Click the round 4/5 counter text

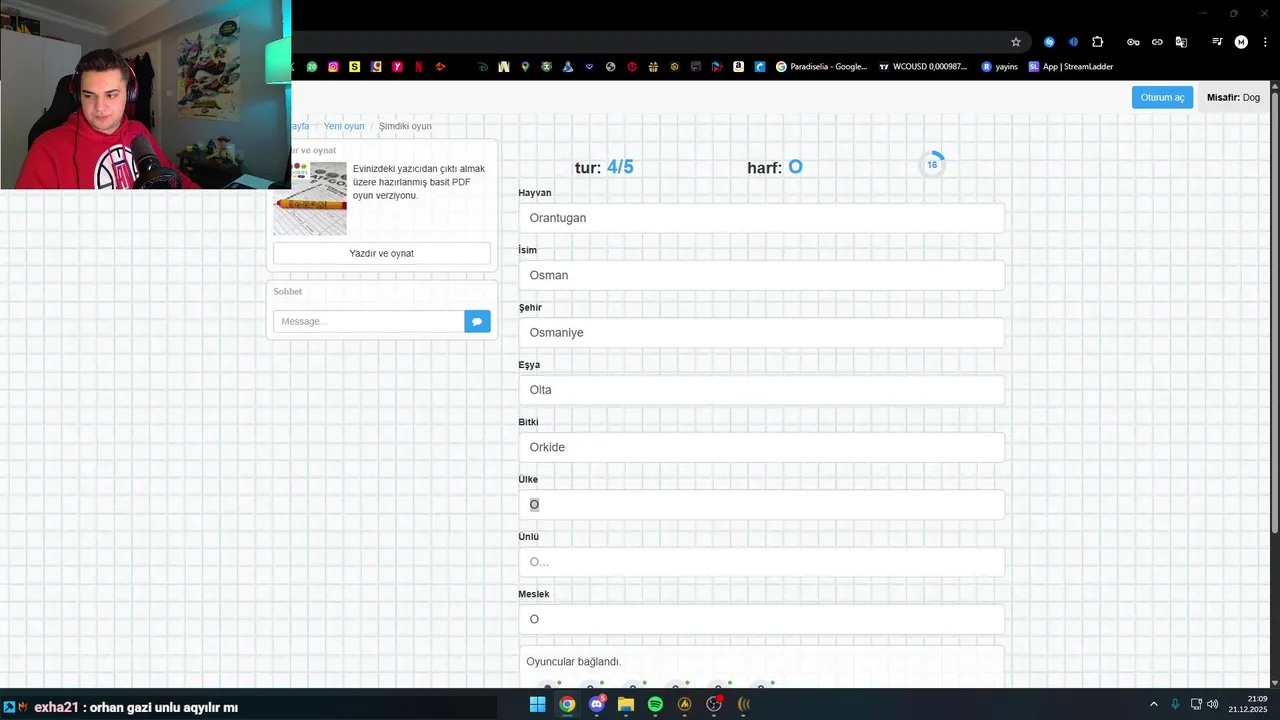click(620, 167)
